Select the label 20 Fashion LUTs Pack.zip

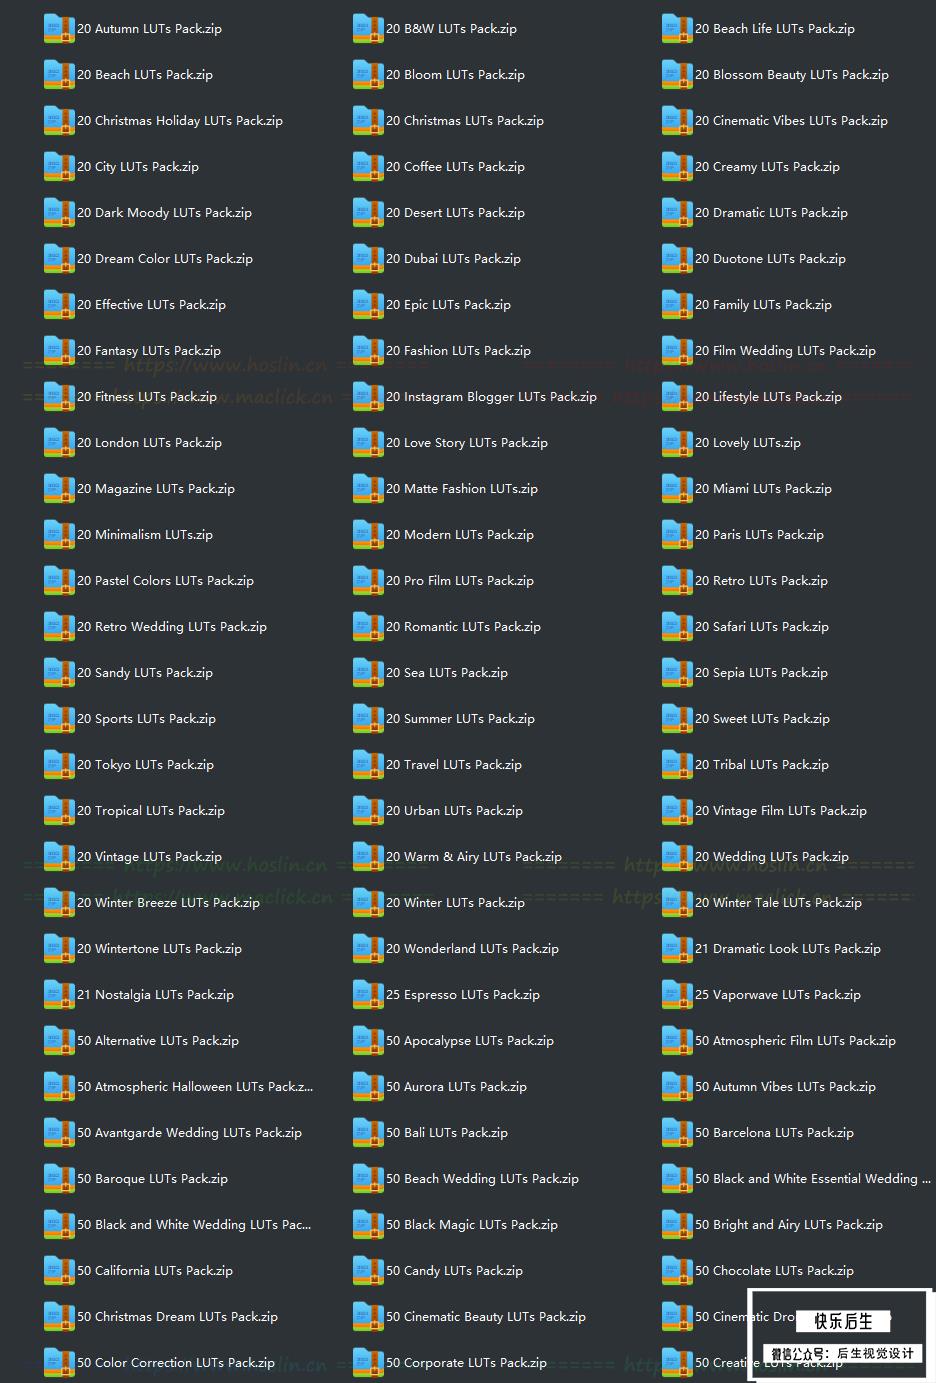pos(458,351)
